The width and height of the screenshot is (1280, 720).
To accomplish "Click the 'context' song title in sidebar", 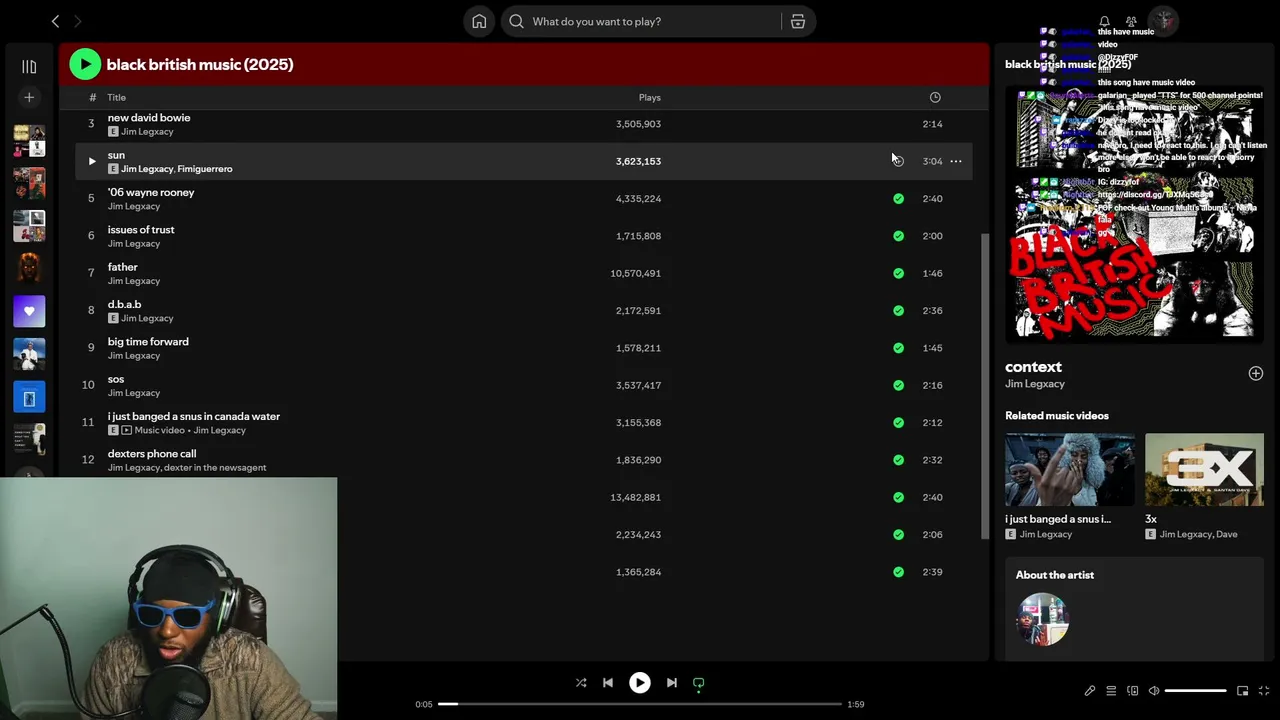I will 1033,367.
